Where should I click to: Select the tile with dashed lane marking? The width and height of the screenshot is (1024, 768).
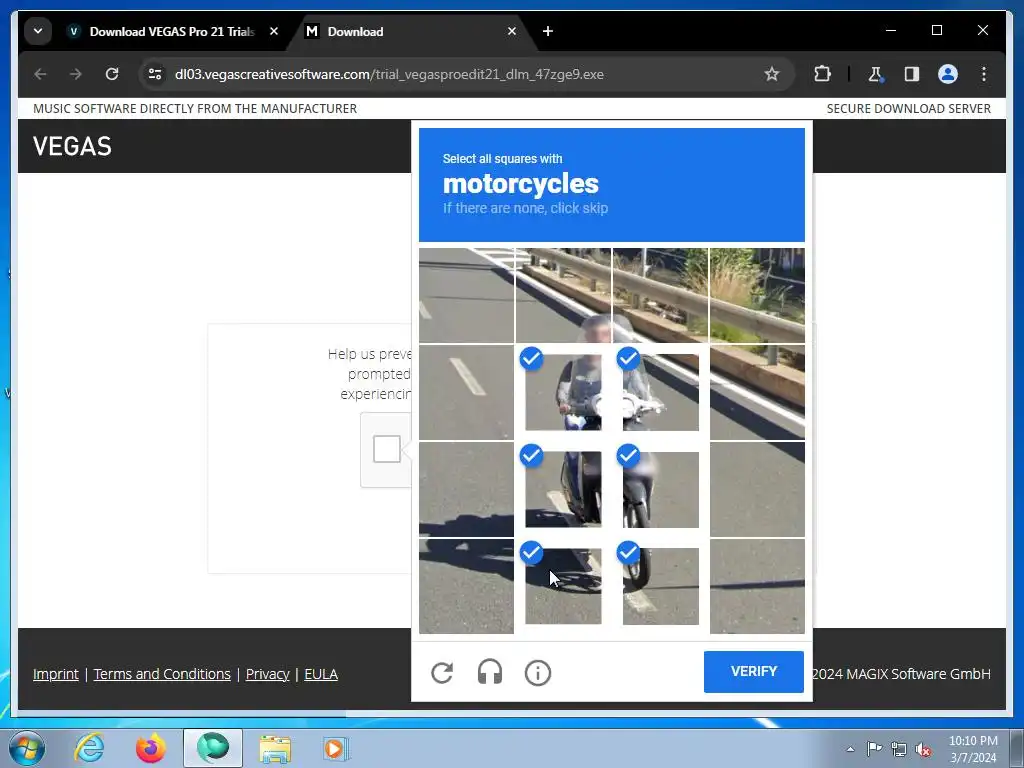tap(466, 392)
